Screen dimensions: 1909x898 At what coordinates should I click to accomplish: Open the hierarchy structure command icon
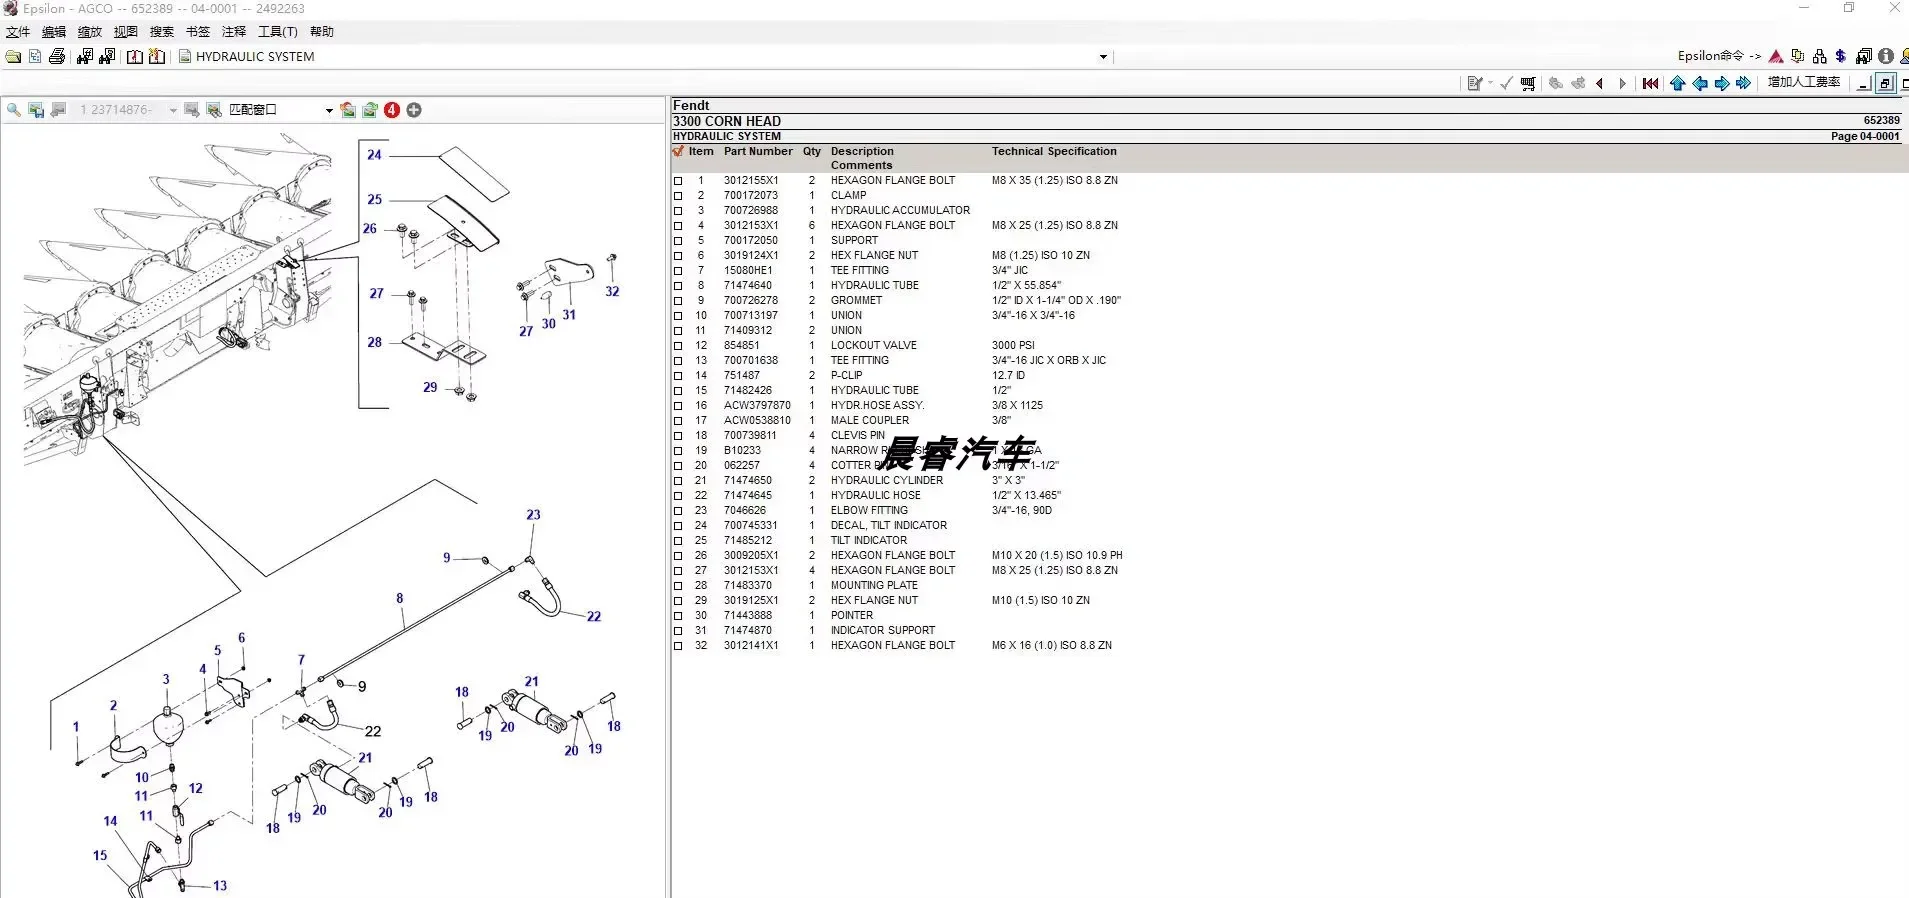tap(1820, 56)
